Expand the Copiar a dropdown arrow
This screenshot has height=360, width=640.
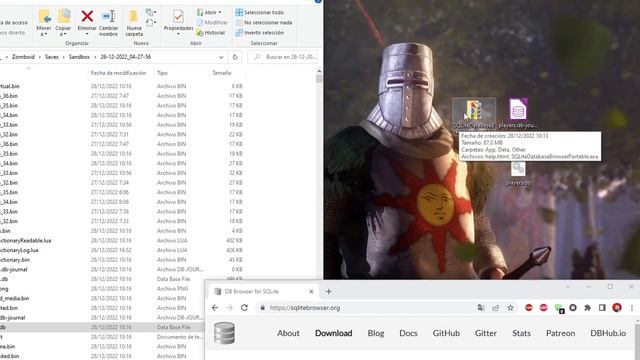coord(64,34)
